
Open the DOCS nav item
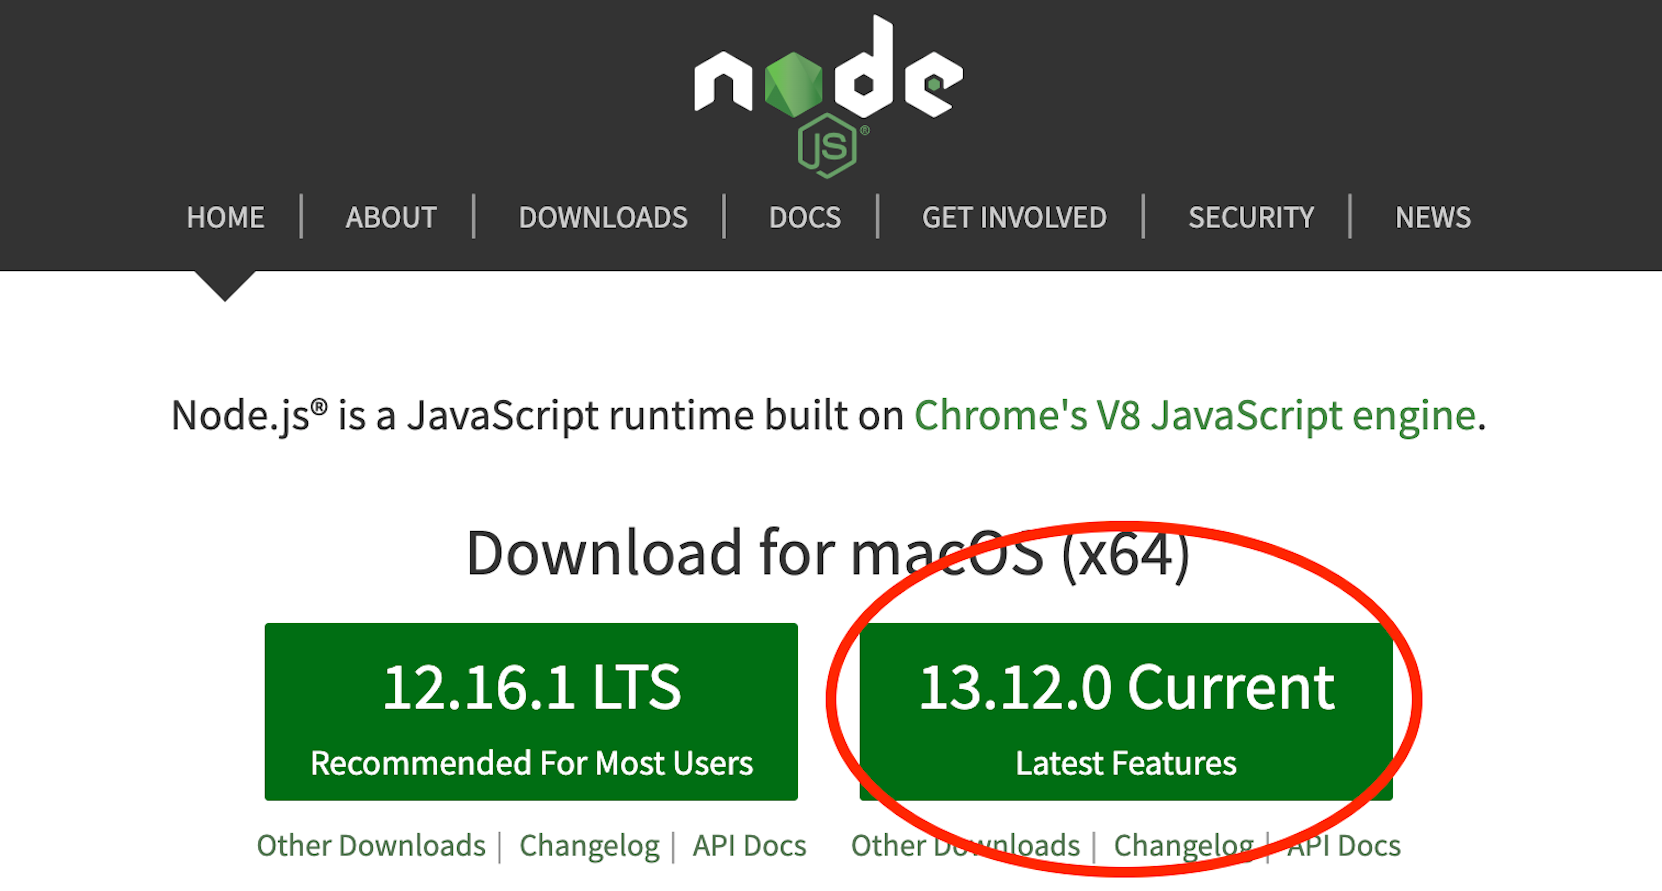pyautogui.click(x=805, y=217)
